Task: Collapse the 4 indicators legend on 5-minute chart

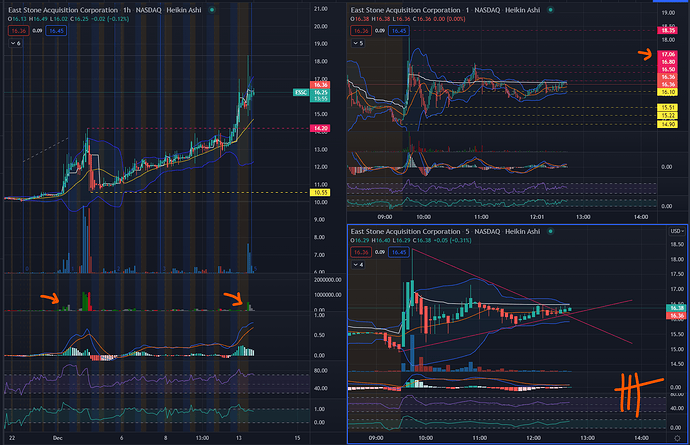Action: [358, 265]
